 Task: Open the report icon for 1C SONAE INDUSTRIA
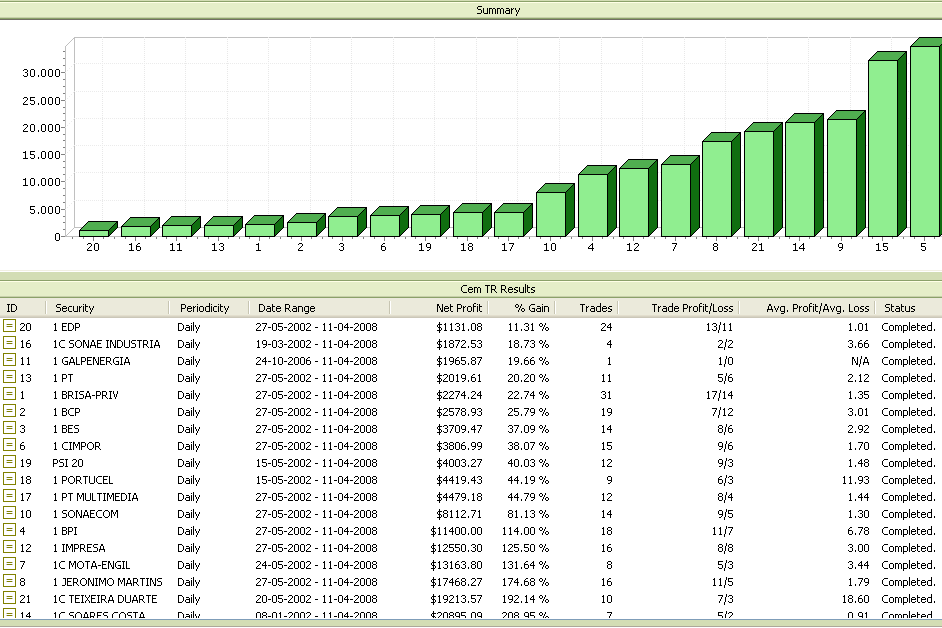pyautogui.click(x=10, y=343)
